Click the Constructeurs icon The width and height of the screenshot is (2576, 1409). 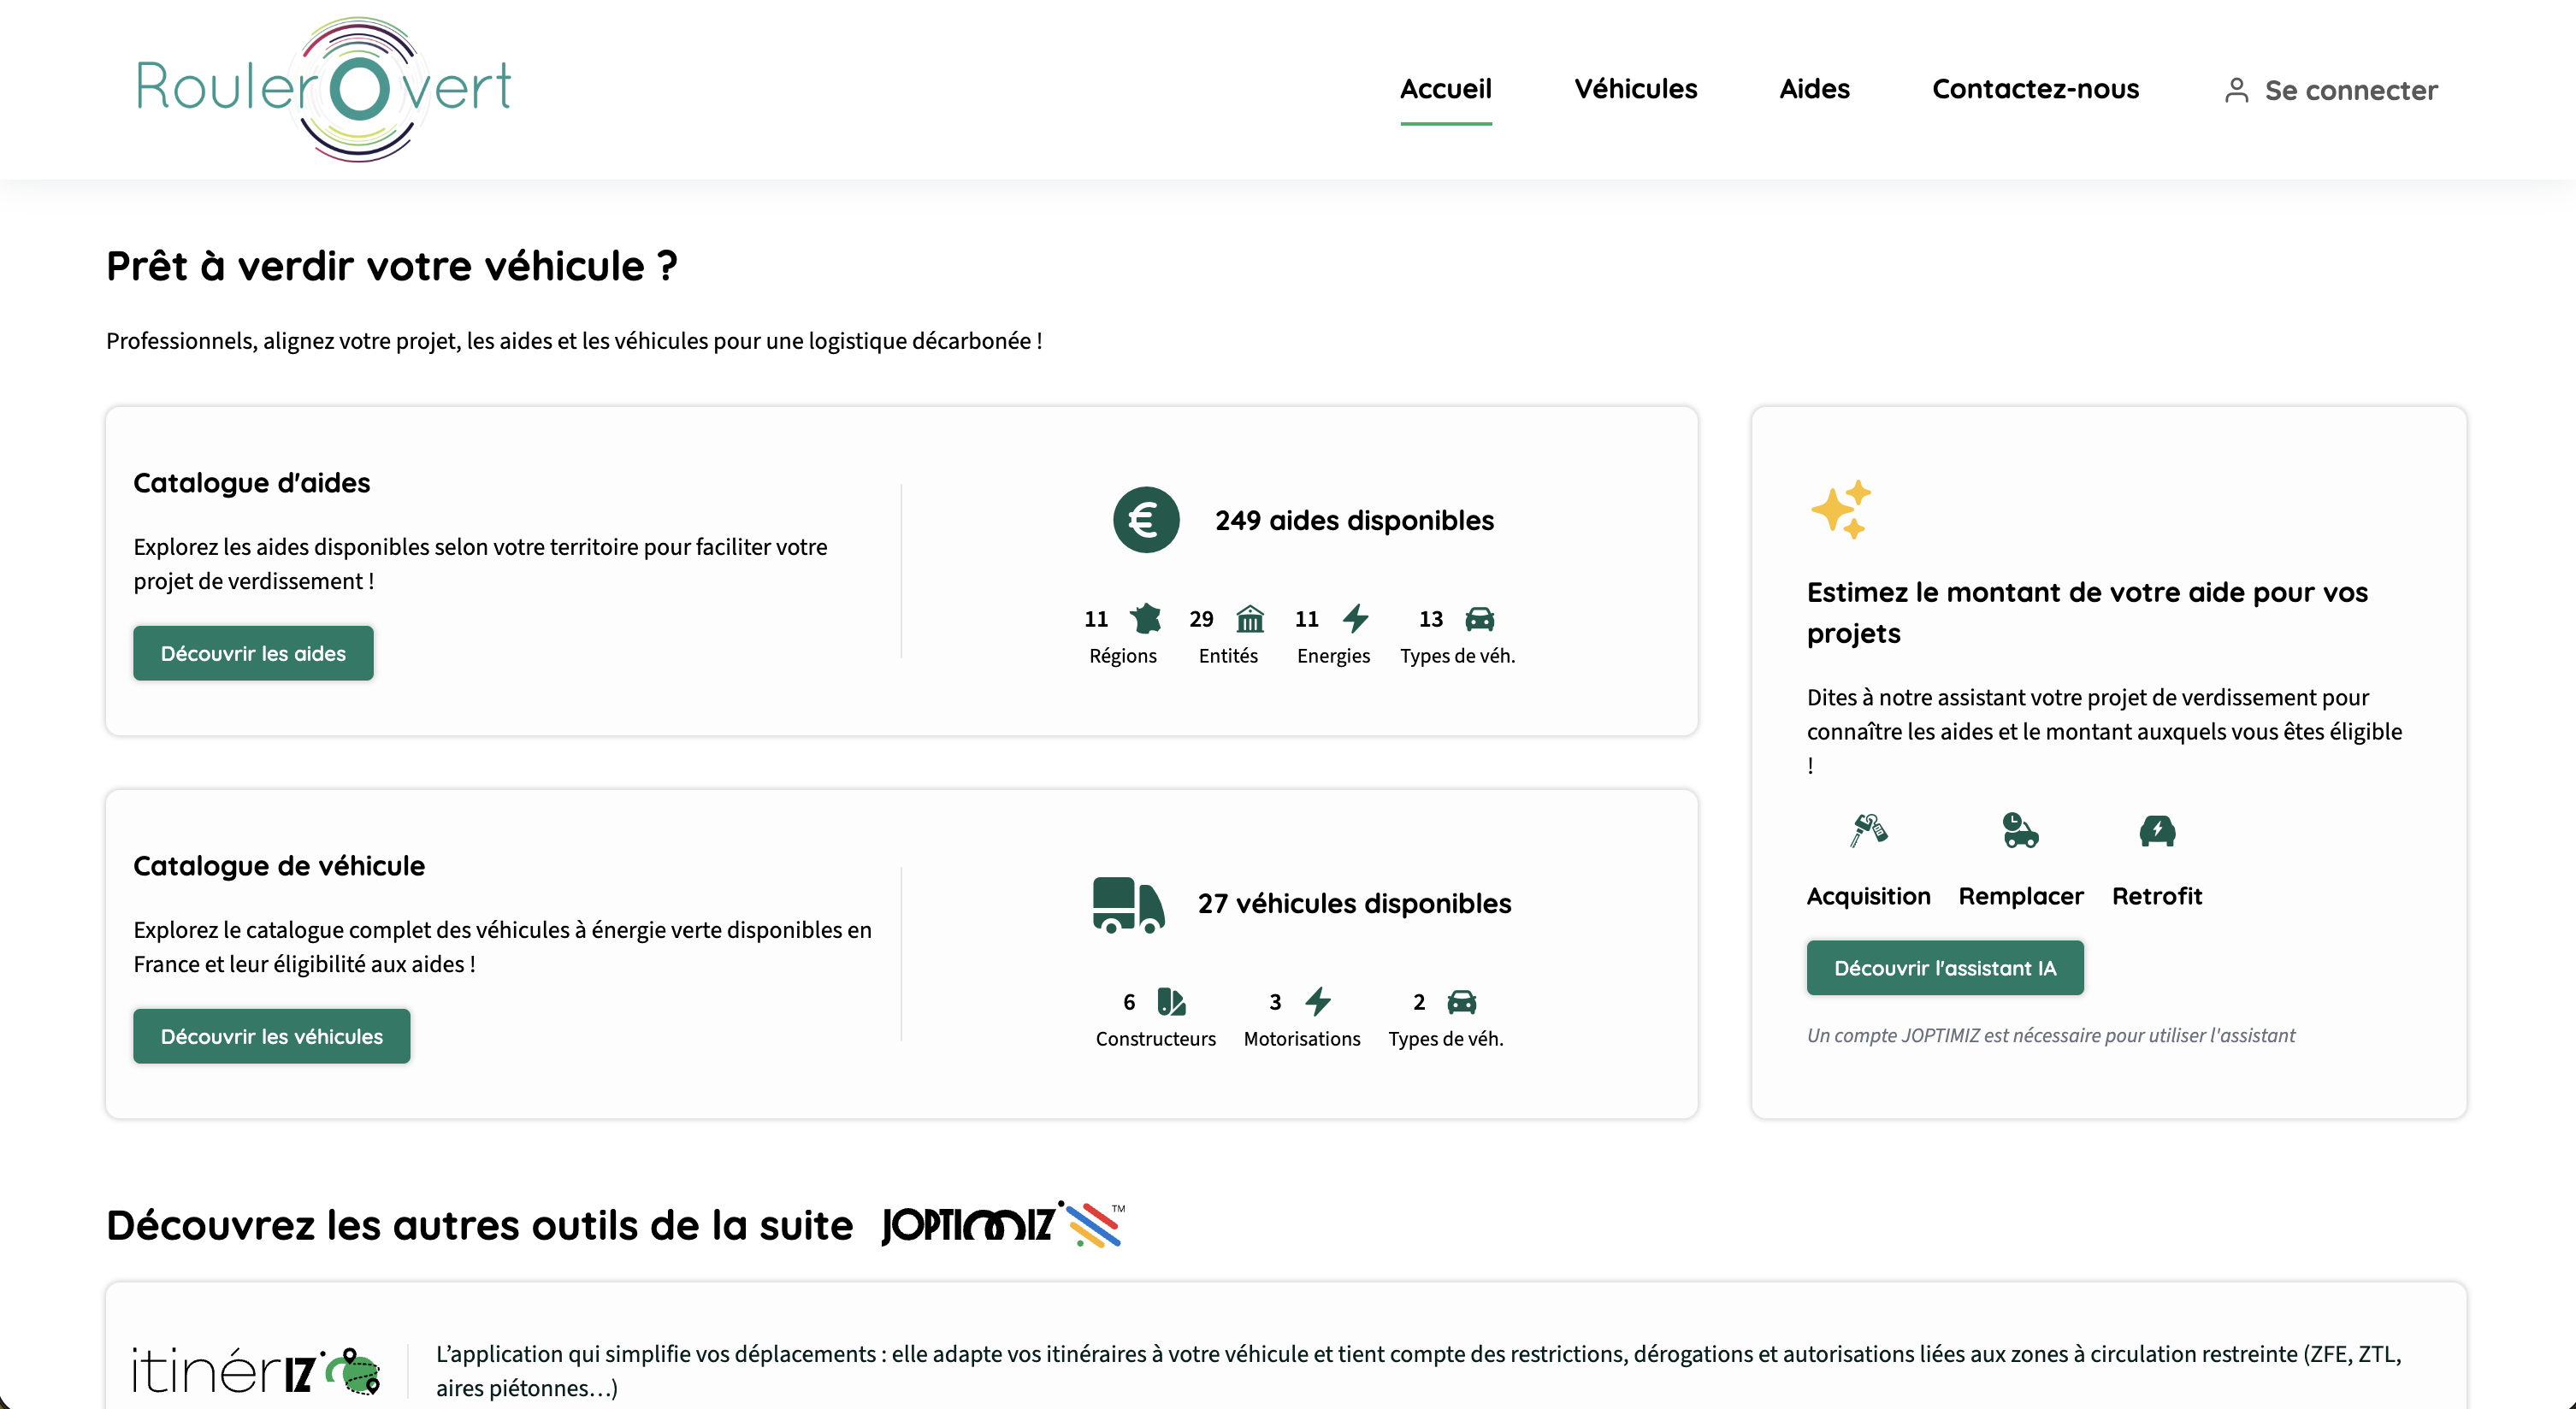pyautogui.click(x=1171, y=1002)
